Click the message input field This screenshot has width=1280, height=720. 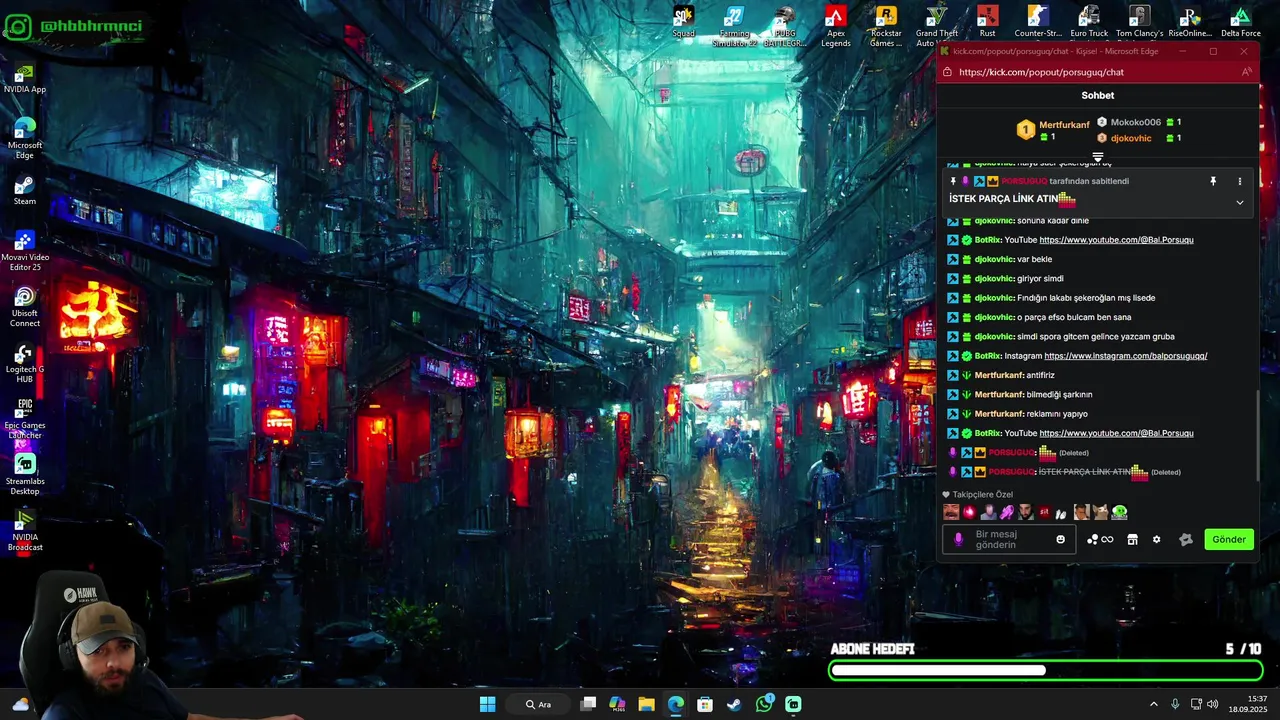pyautogui.click(x=1009, y=539)
